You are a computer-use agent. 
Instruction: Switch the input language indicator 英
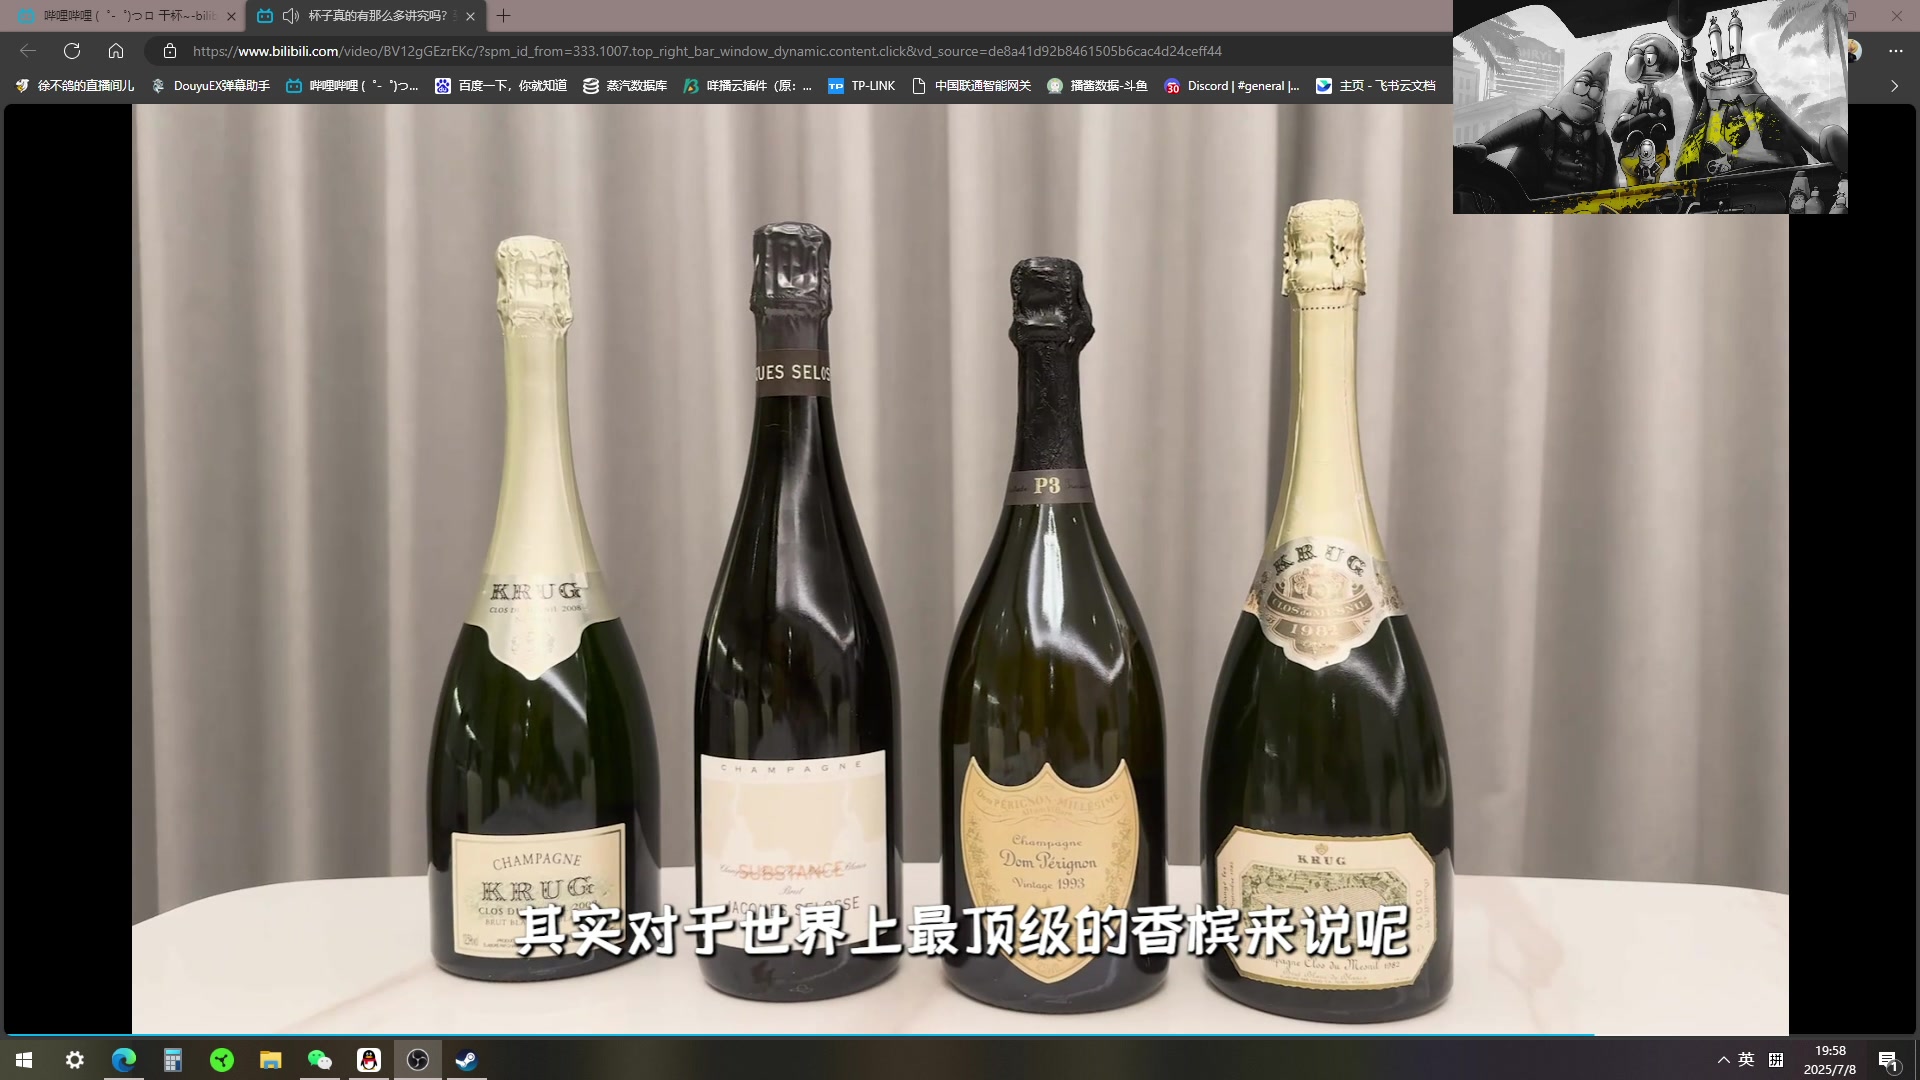[1746, 1060]
